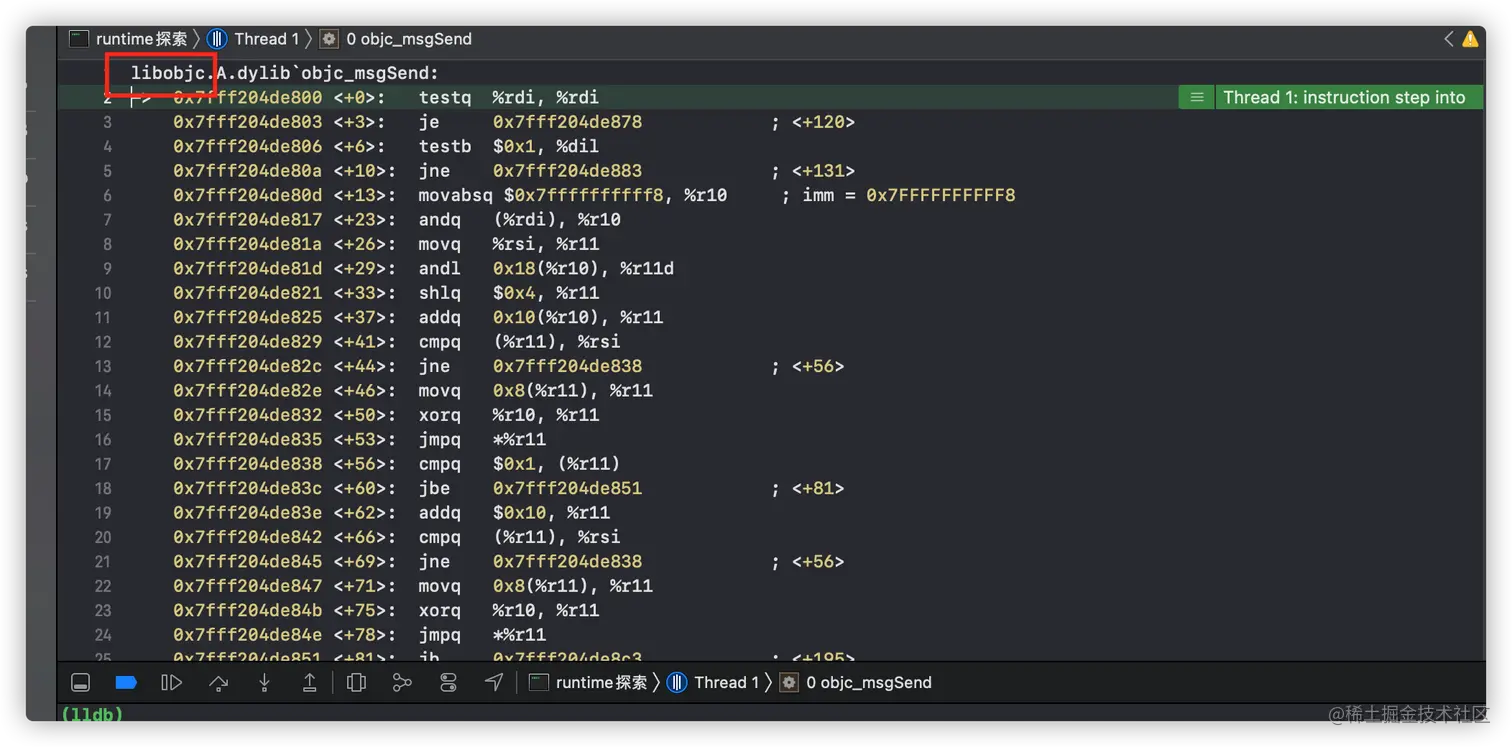
Task: Click the 'je' instruction on line 3
Action: (429, 122)
